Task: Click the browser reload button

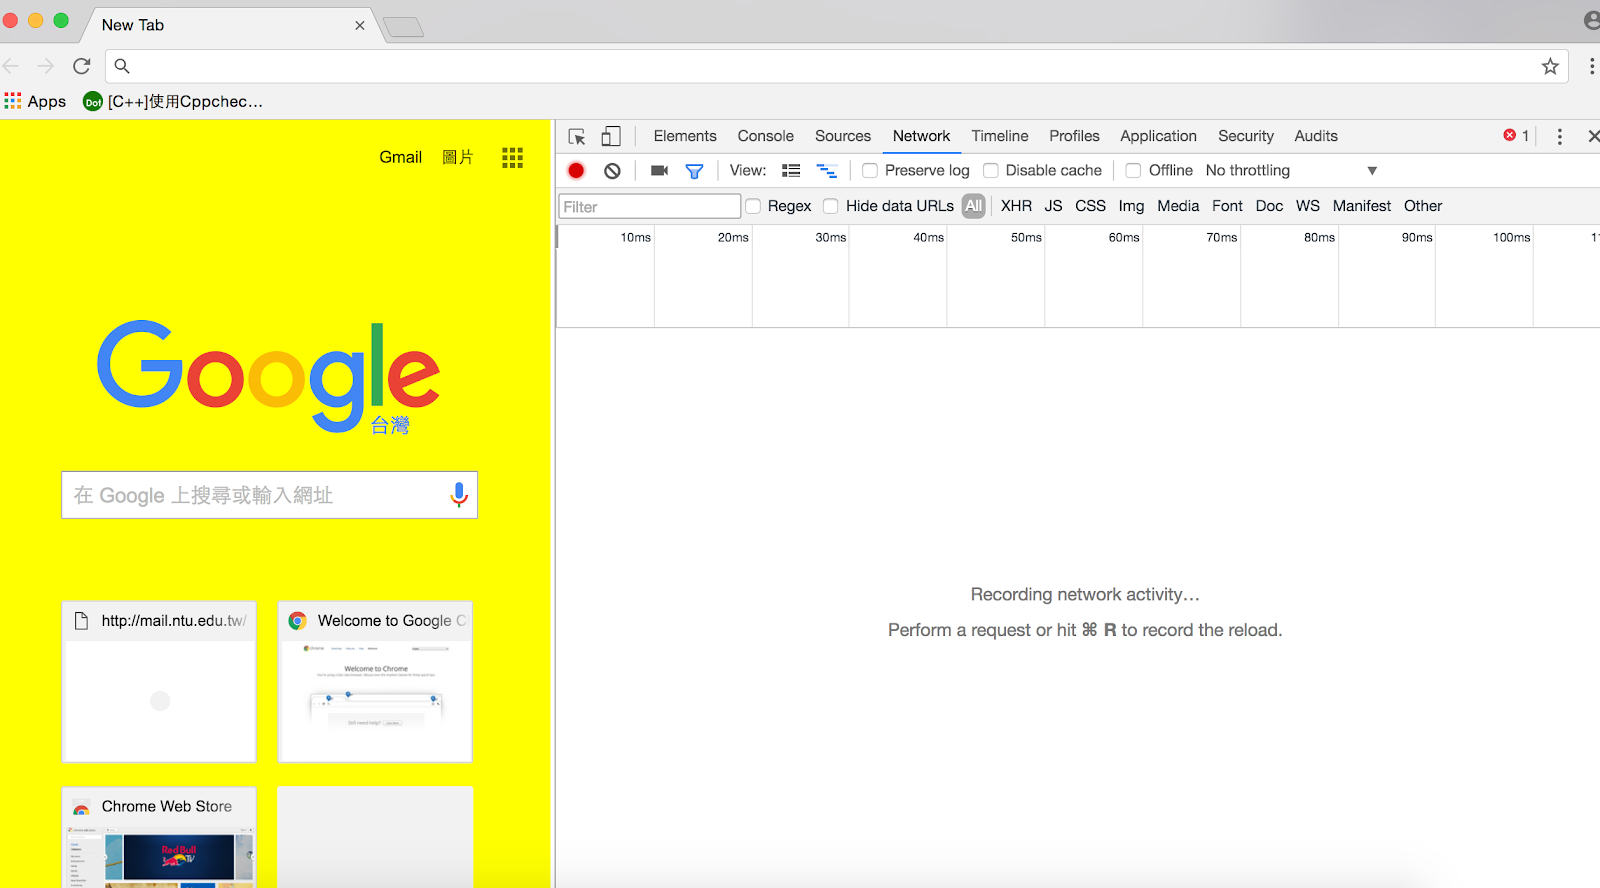Action: point(82,66)
